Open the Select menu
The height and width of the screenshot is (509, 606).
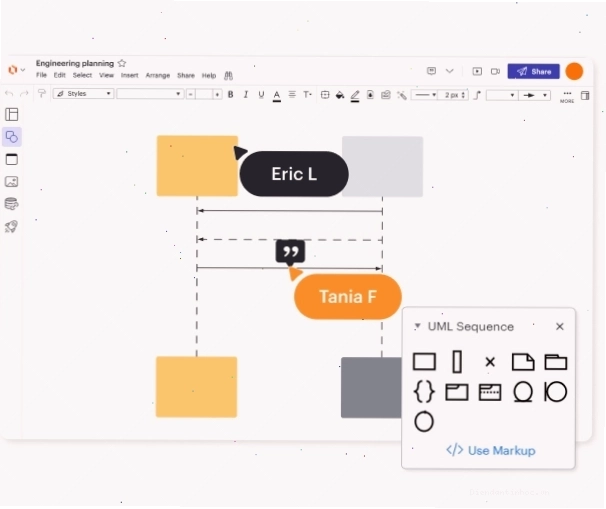click(x=82, y=75)
